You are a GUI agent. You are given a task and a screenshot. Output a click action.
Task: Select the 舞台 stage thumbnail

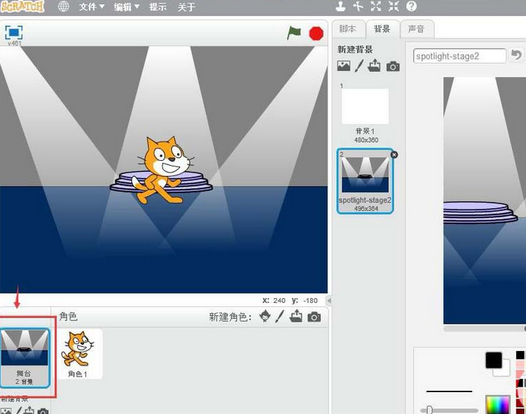(x=25, y=358)
